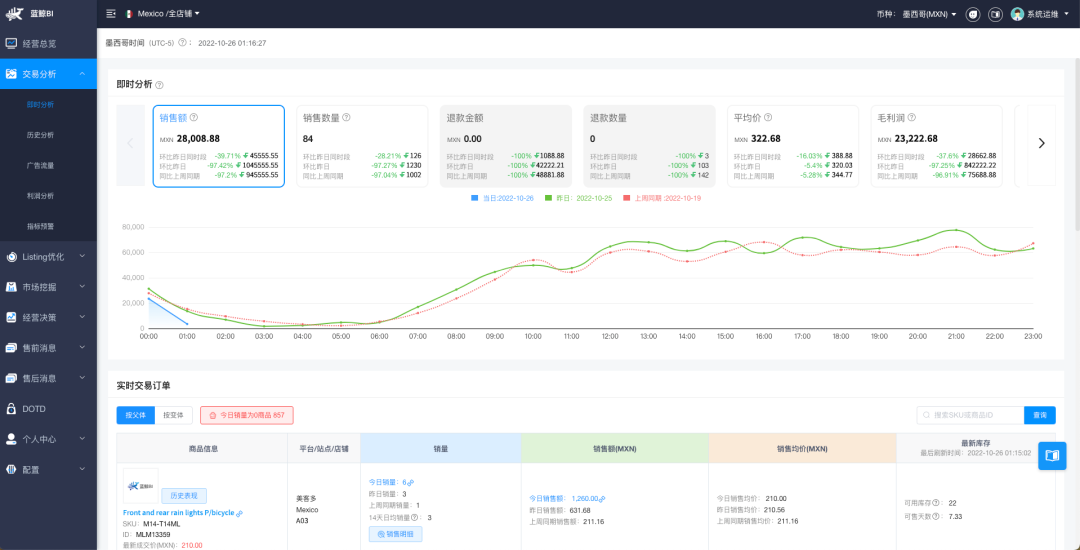Viewport: 1080px width, 550px height.
Task: Open 利润分析 in the sidebar submenu
Action: pos(48,195)
